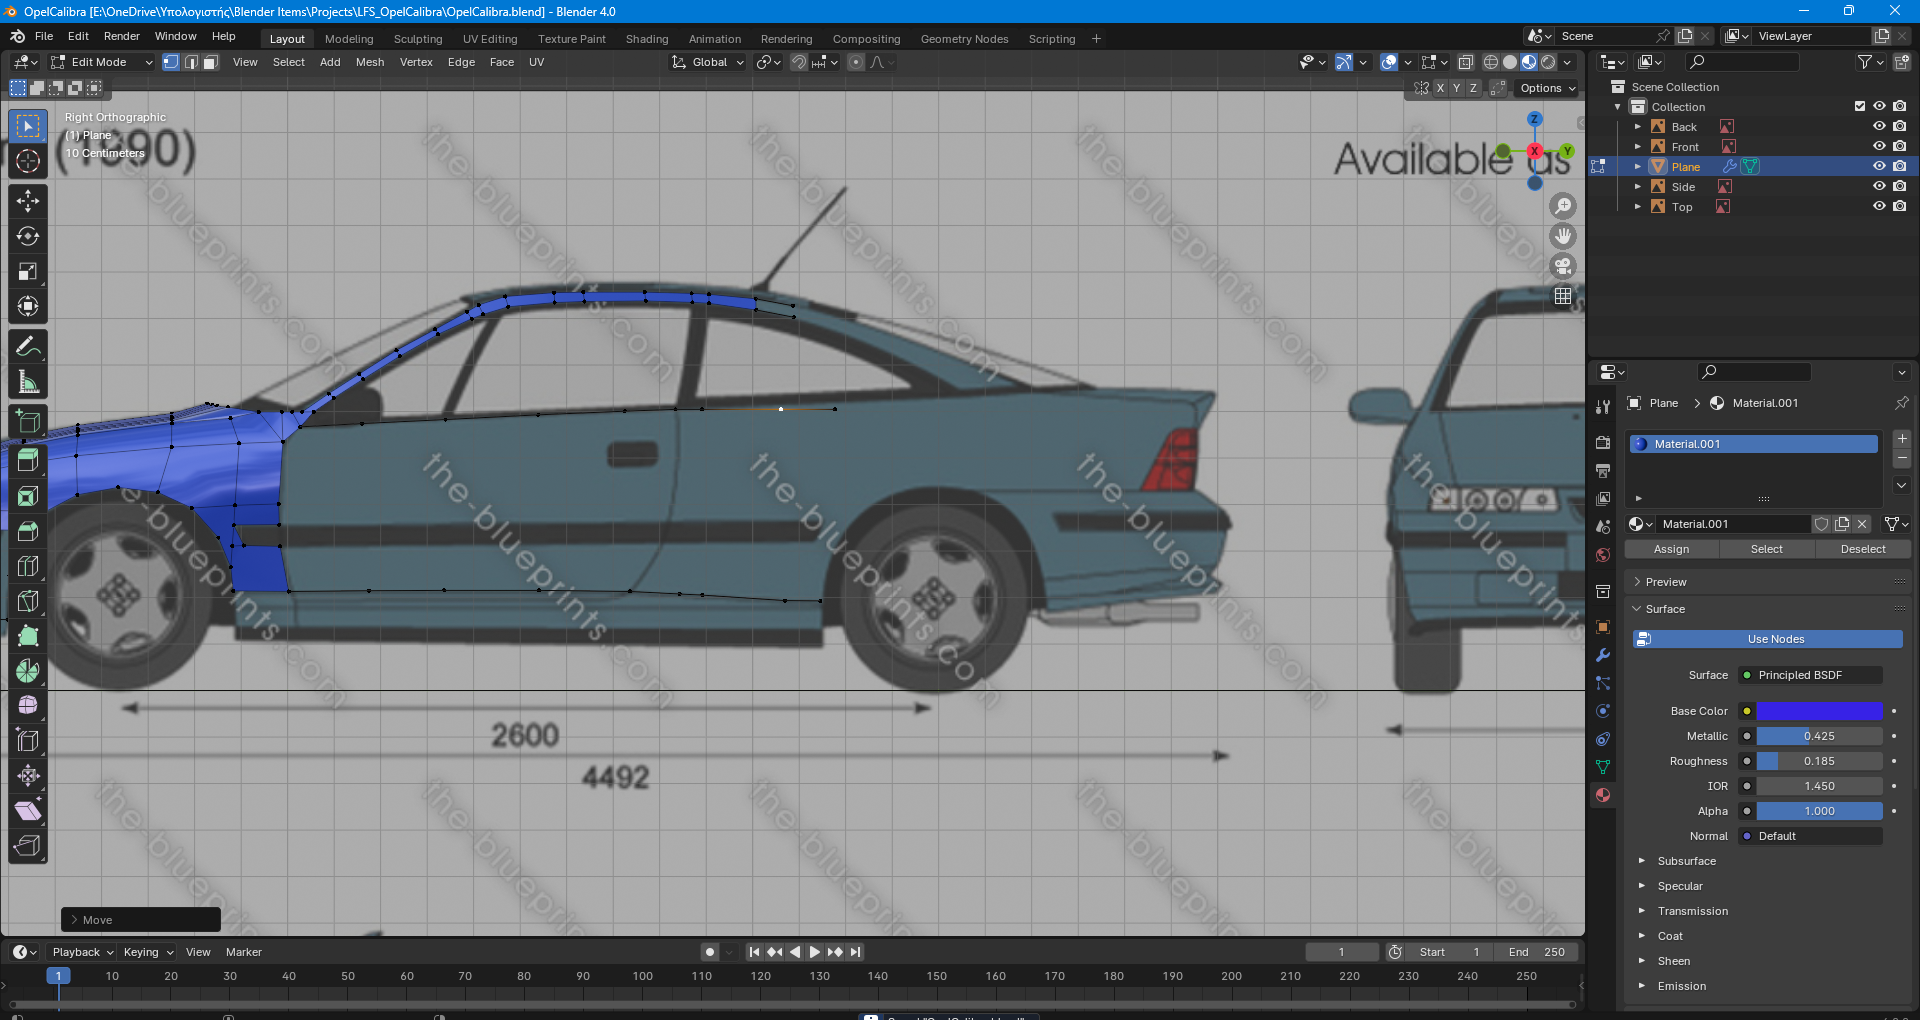Open the Render properties tab
Screen dimensions: 1920x1020
(1603, 442)
